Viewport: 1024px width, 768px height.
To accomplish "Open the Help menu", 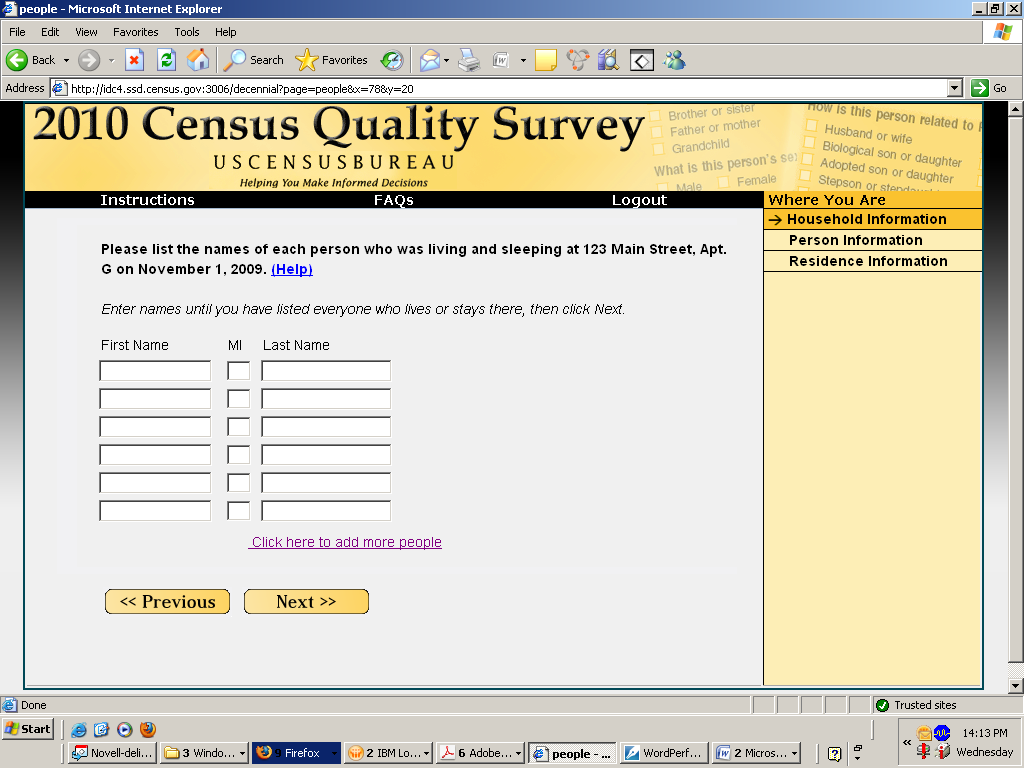I will point(225,32).
